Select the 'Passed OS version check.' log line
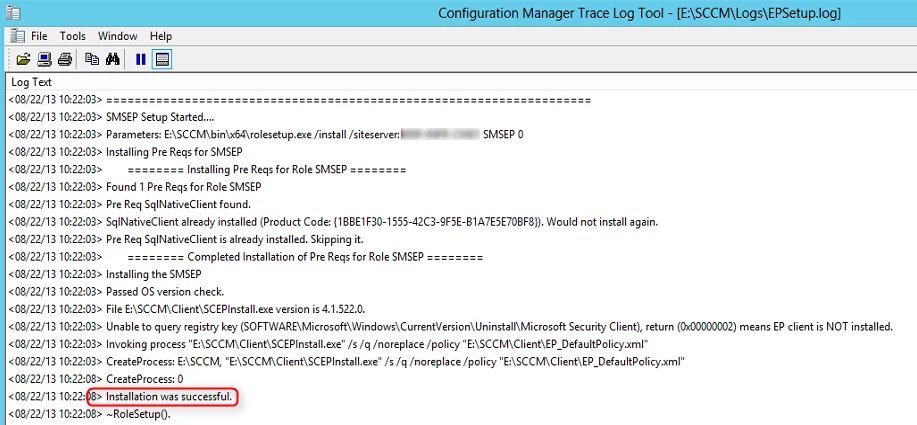Viewport: 917px width, 425px height. point(458,292)
